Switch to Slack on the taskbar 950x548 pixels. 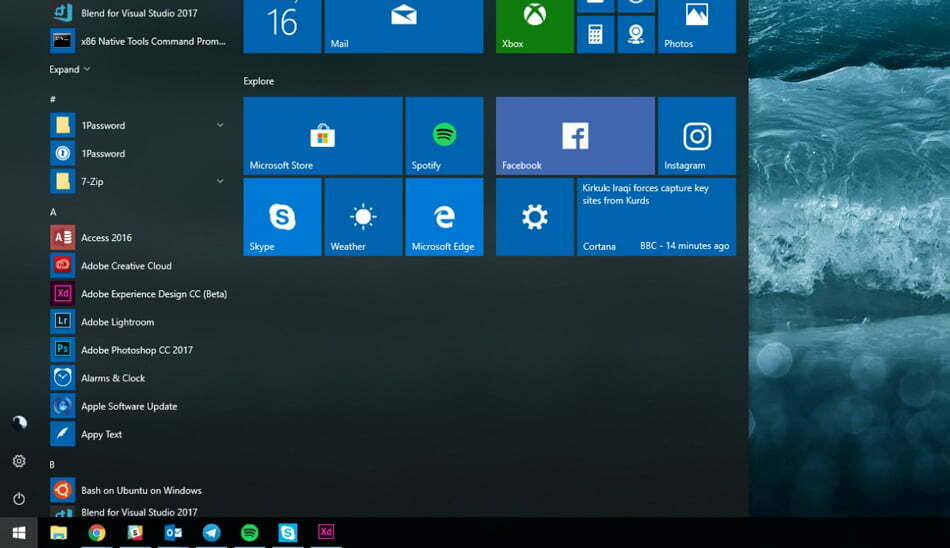(135, 532)
